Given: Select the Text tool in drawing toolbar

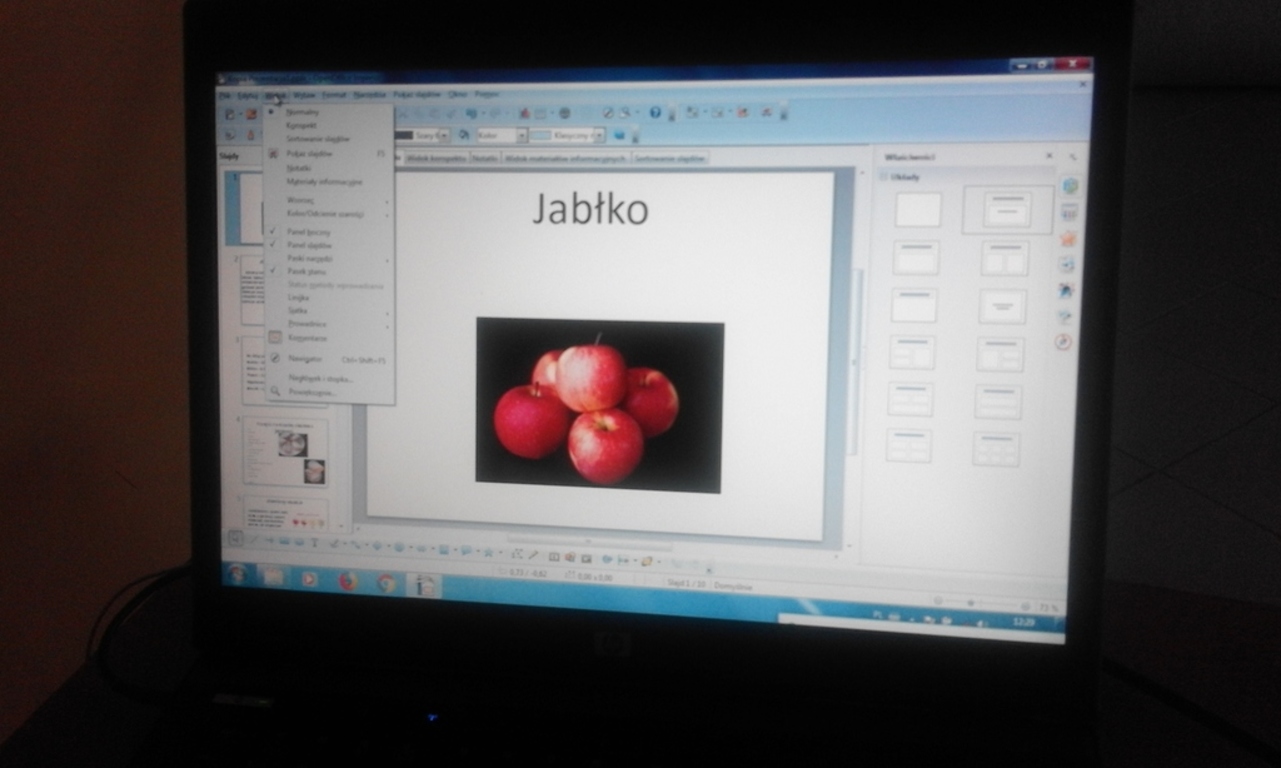Looking at the screenshot, I should 315,543.
